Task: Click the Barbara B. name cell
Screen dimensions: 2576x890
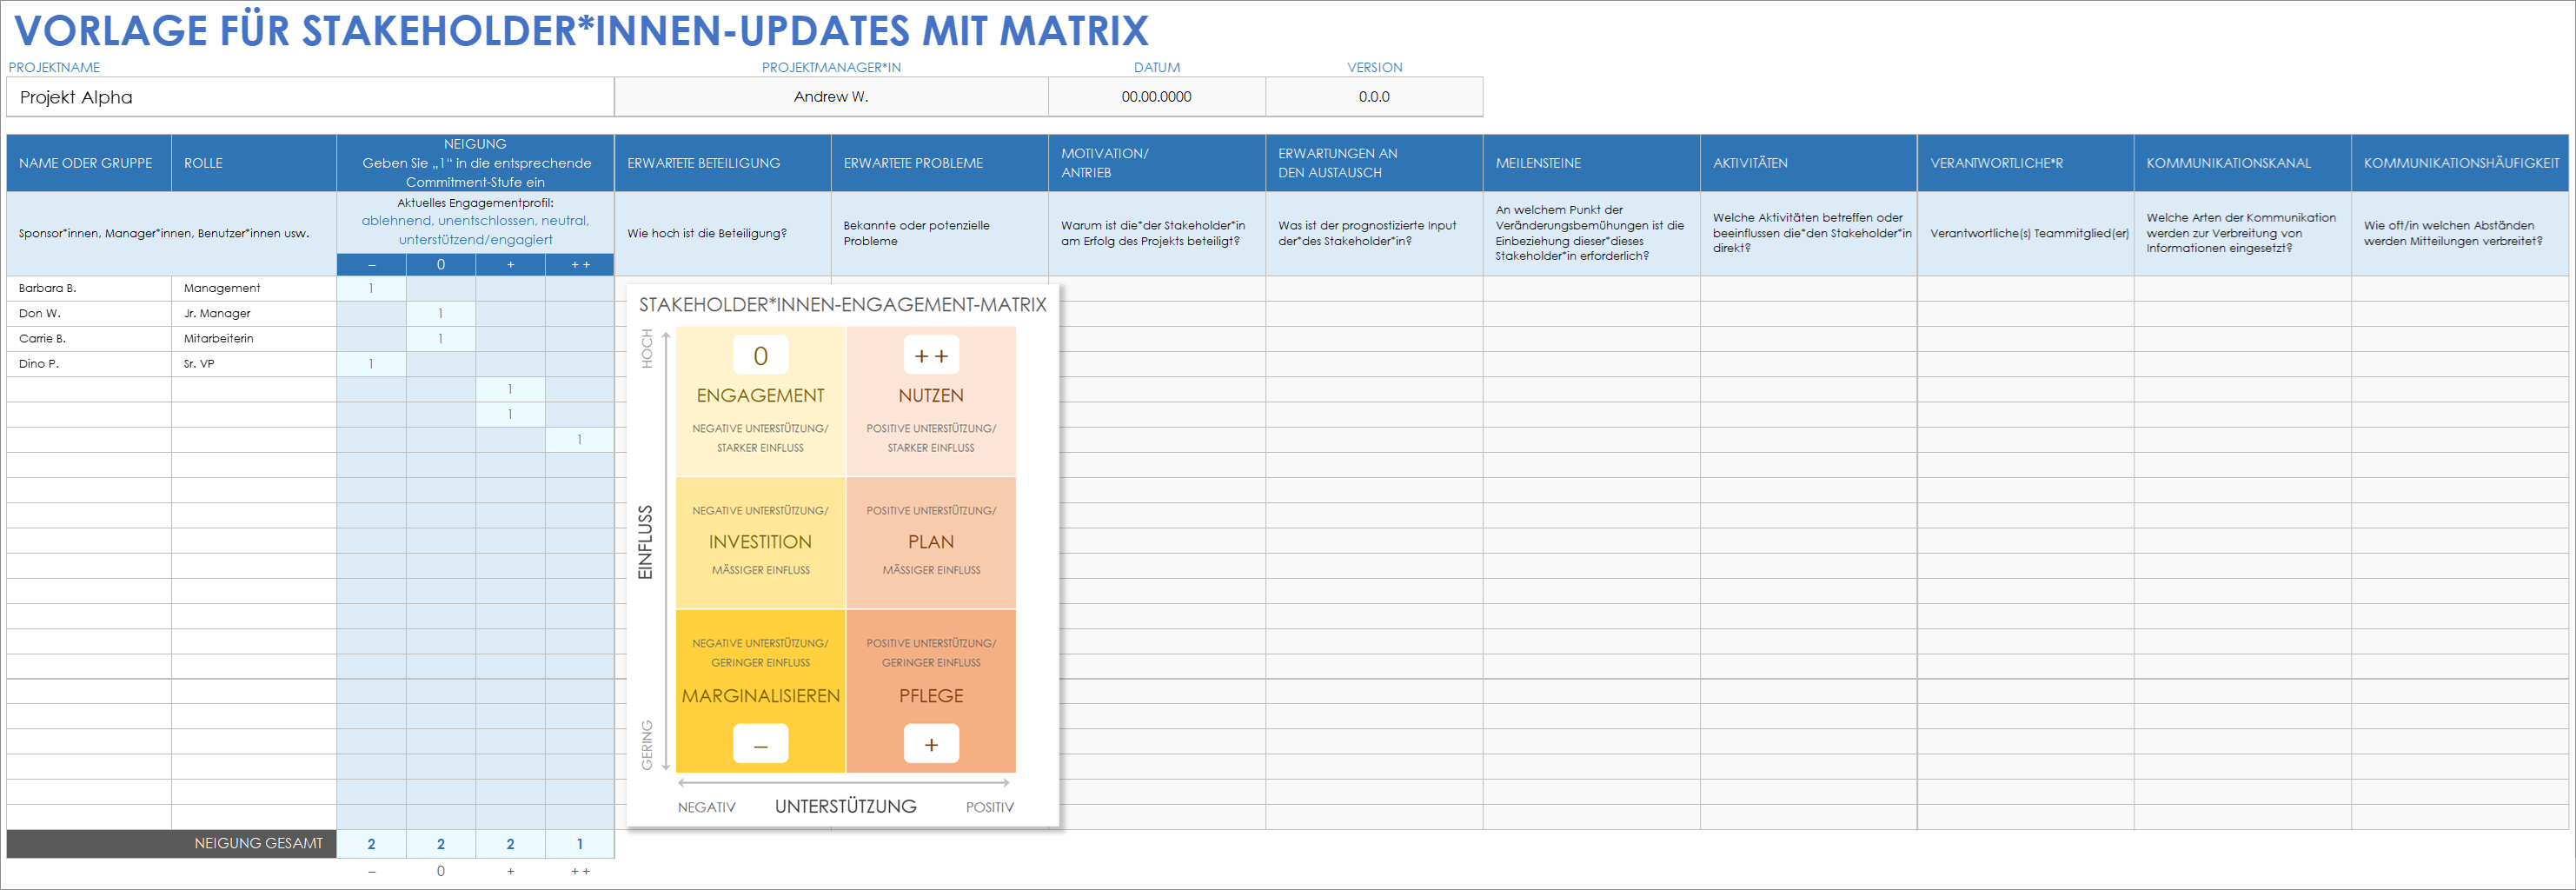Action: tap(89, 288)
